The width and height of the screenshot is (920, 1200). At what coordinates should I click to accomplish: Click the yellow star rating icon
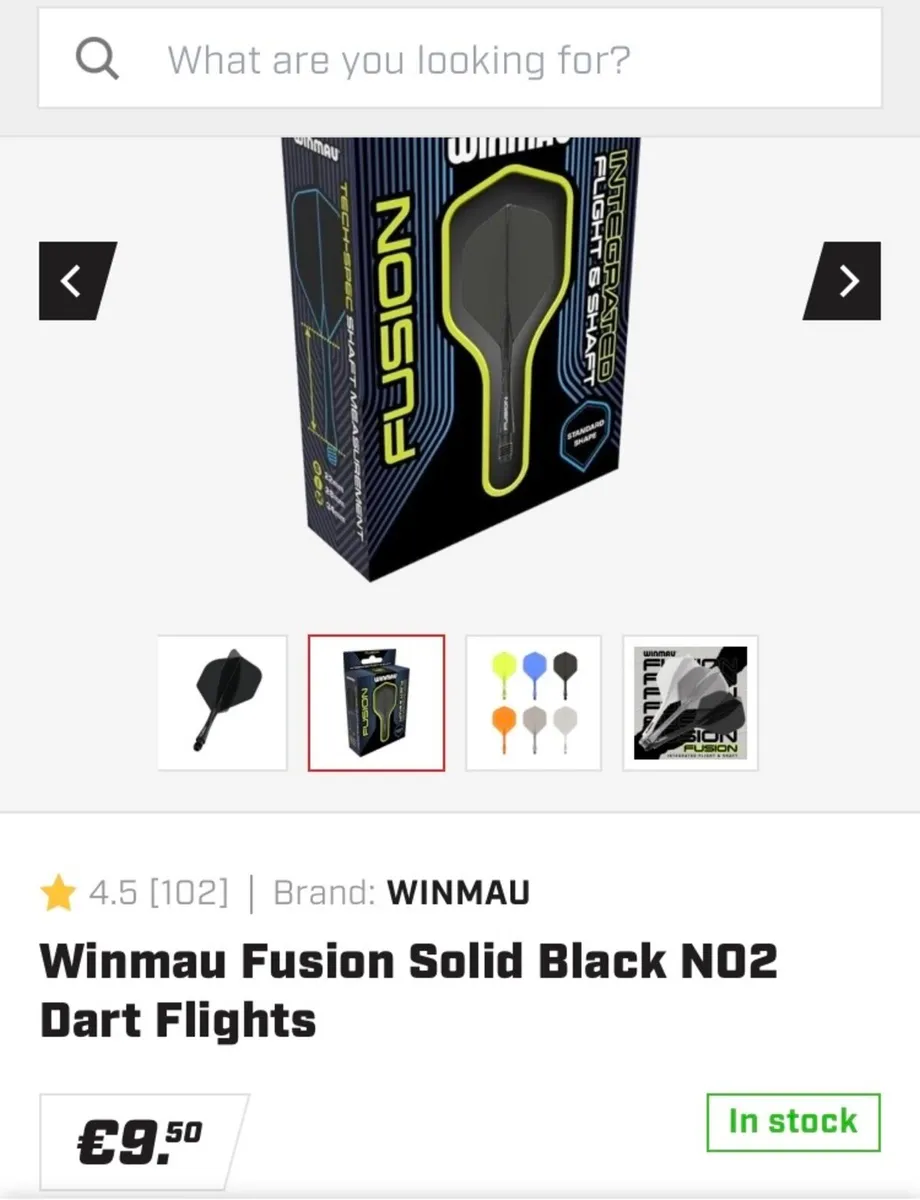click(58, 892)
